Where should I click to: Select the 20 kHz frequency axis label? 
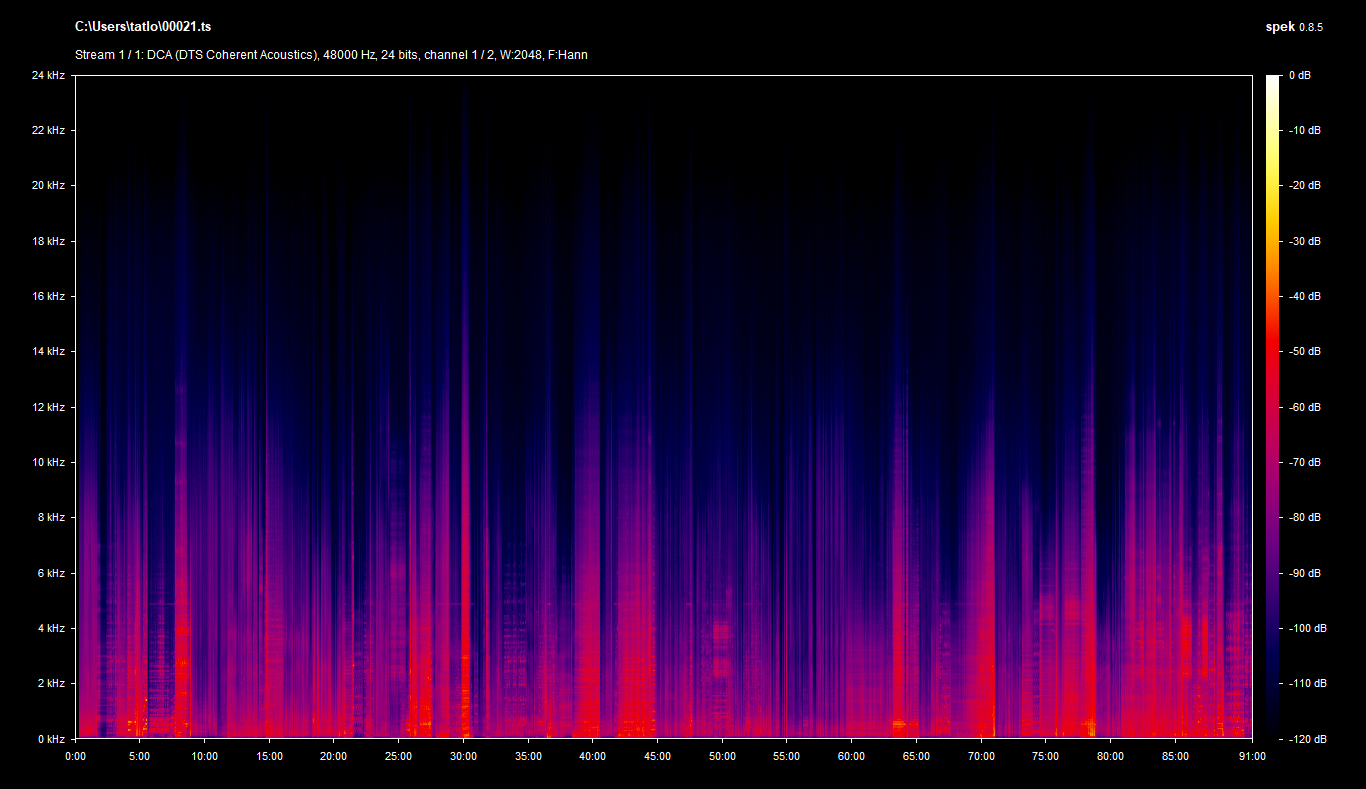(x=48, y=186)
